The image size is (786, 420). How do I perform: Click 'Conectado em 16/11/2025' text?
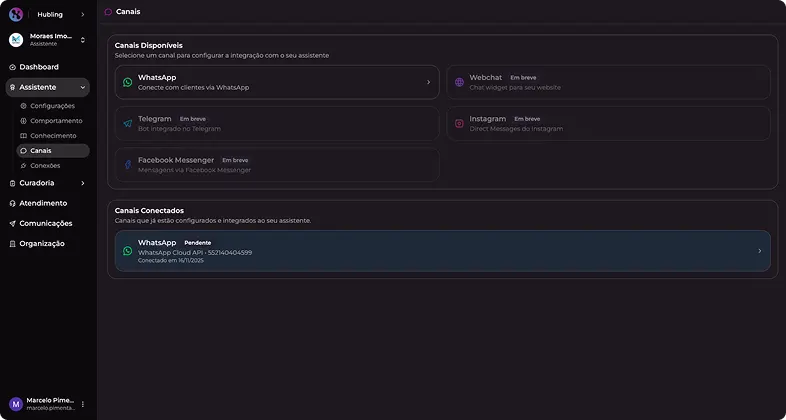tap(171, 261)
